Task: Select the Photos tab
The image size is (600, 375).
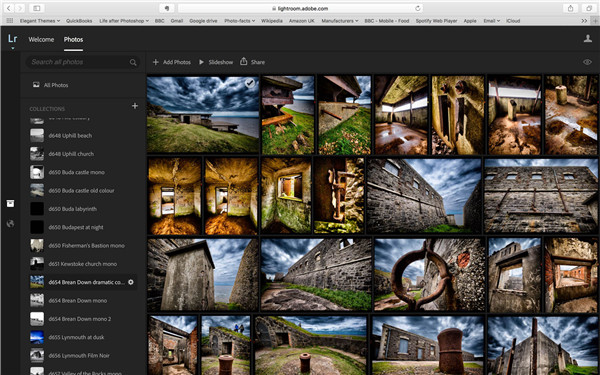Action: [73, 39]
